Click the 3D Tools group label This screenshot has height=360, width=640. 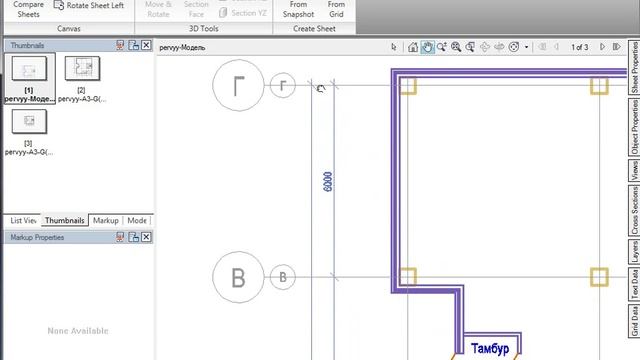tap(203, 29)
